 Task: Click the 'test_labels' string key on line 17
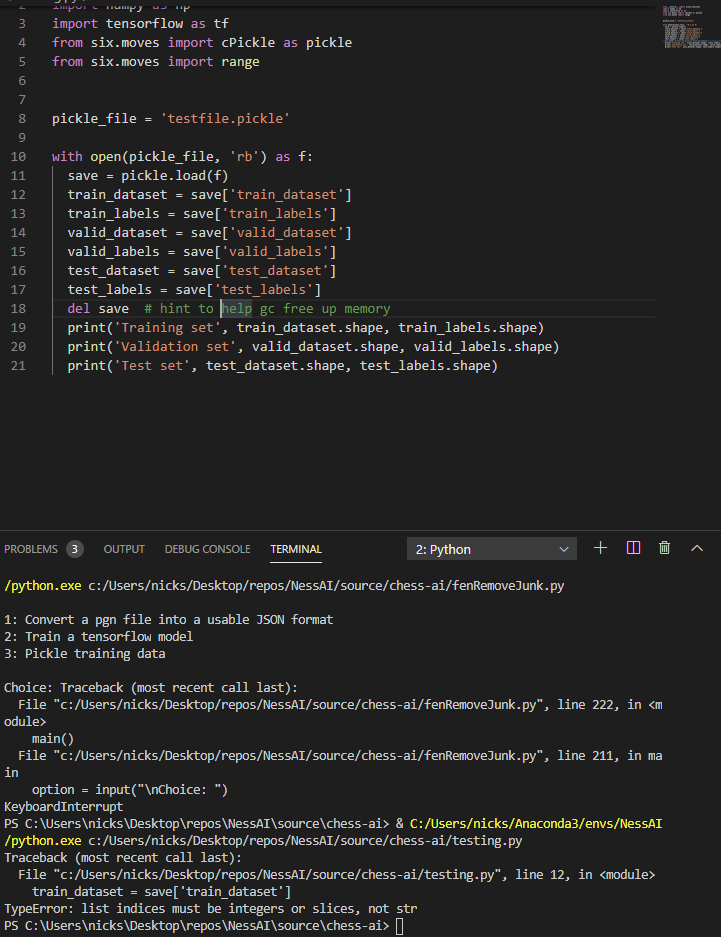tap(267, 290)
